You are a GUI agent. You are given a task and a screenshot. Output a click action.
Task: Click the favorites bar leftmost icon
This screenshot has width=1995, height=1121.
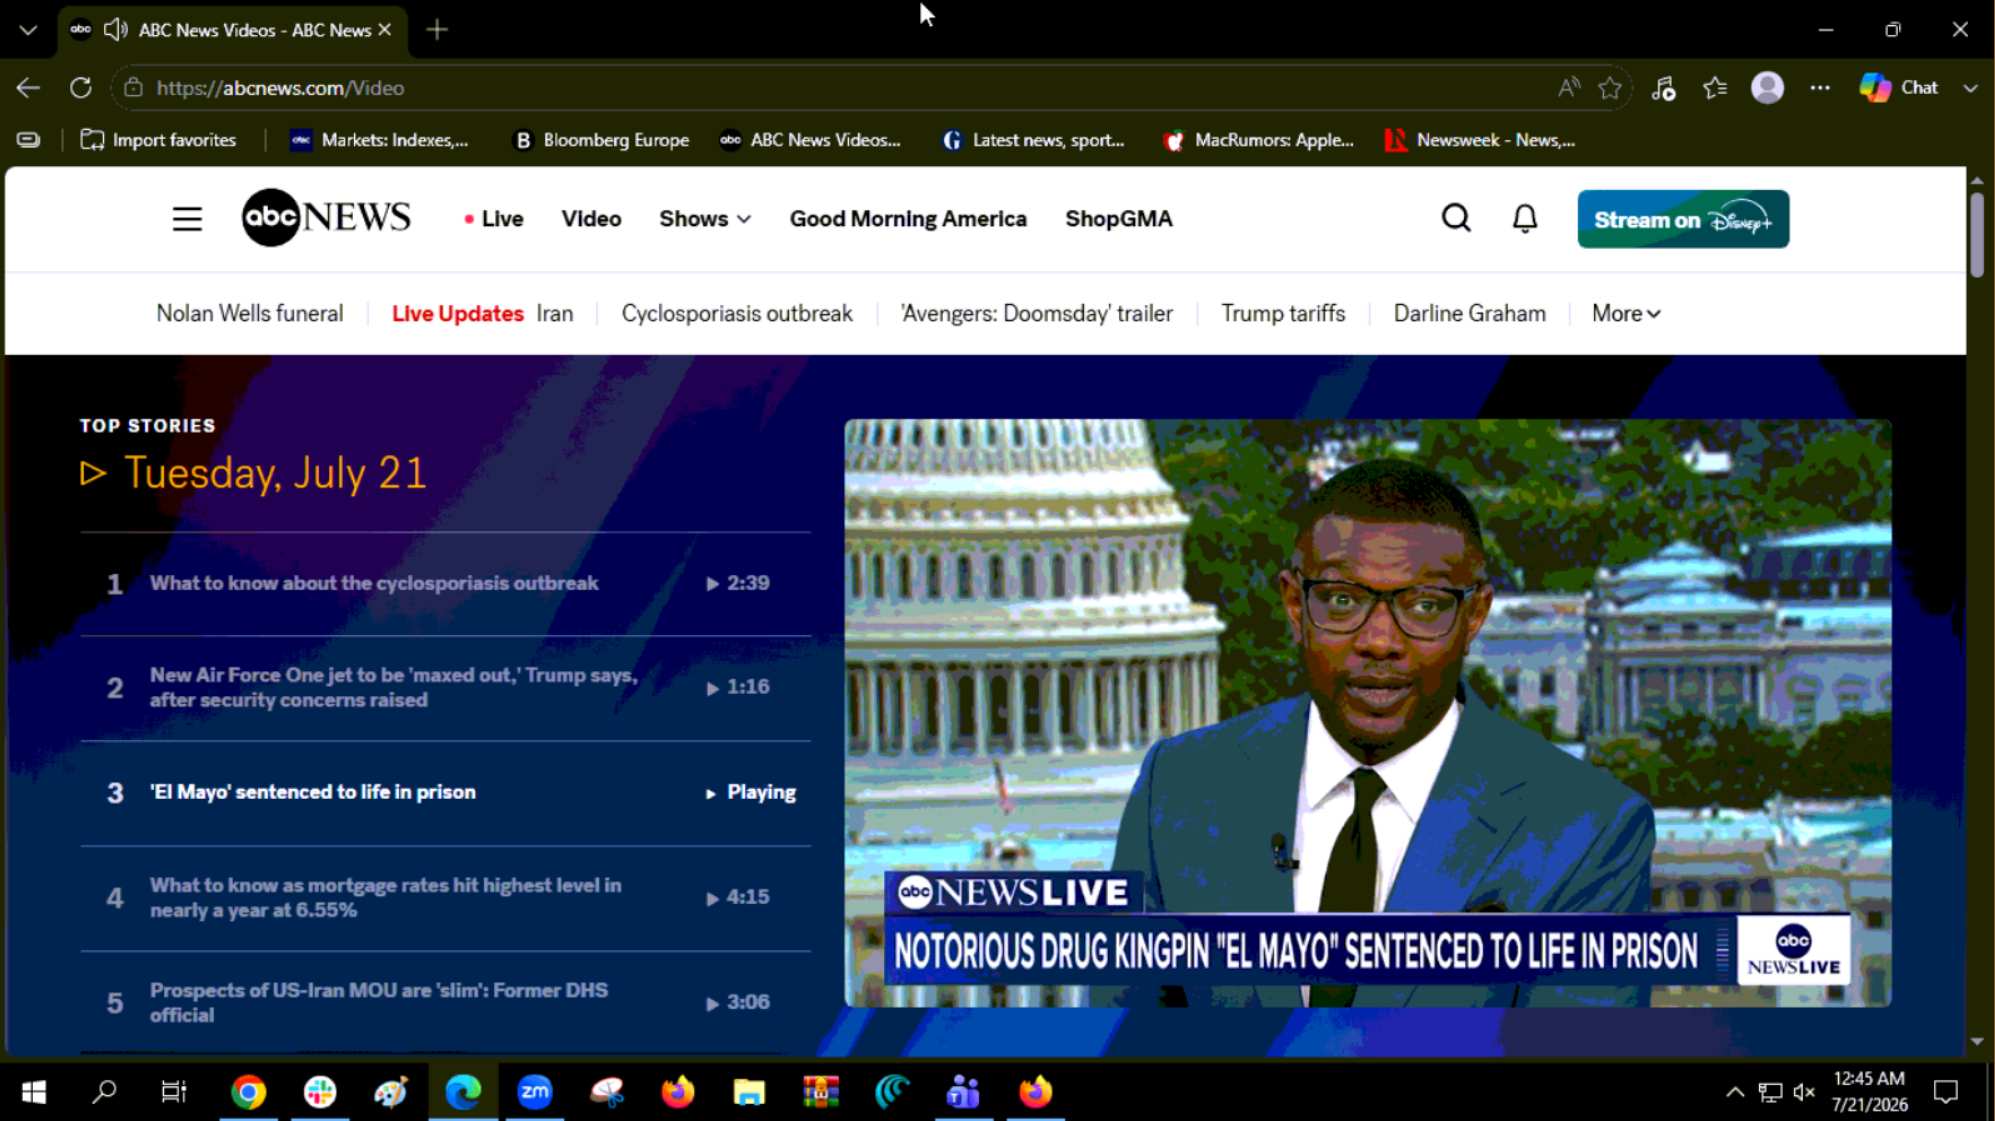pyautogui.click(x=28, y=140)
